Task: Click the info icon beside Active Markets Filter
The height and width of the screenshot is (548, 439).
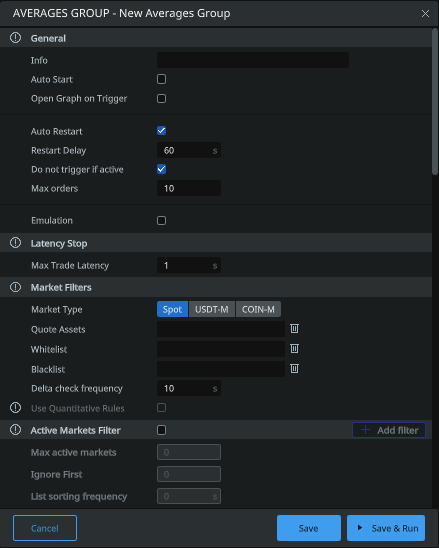Action: 15,430
